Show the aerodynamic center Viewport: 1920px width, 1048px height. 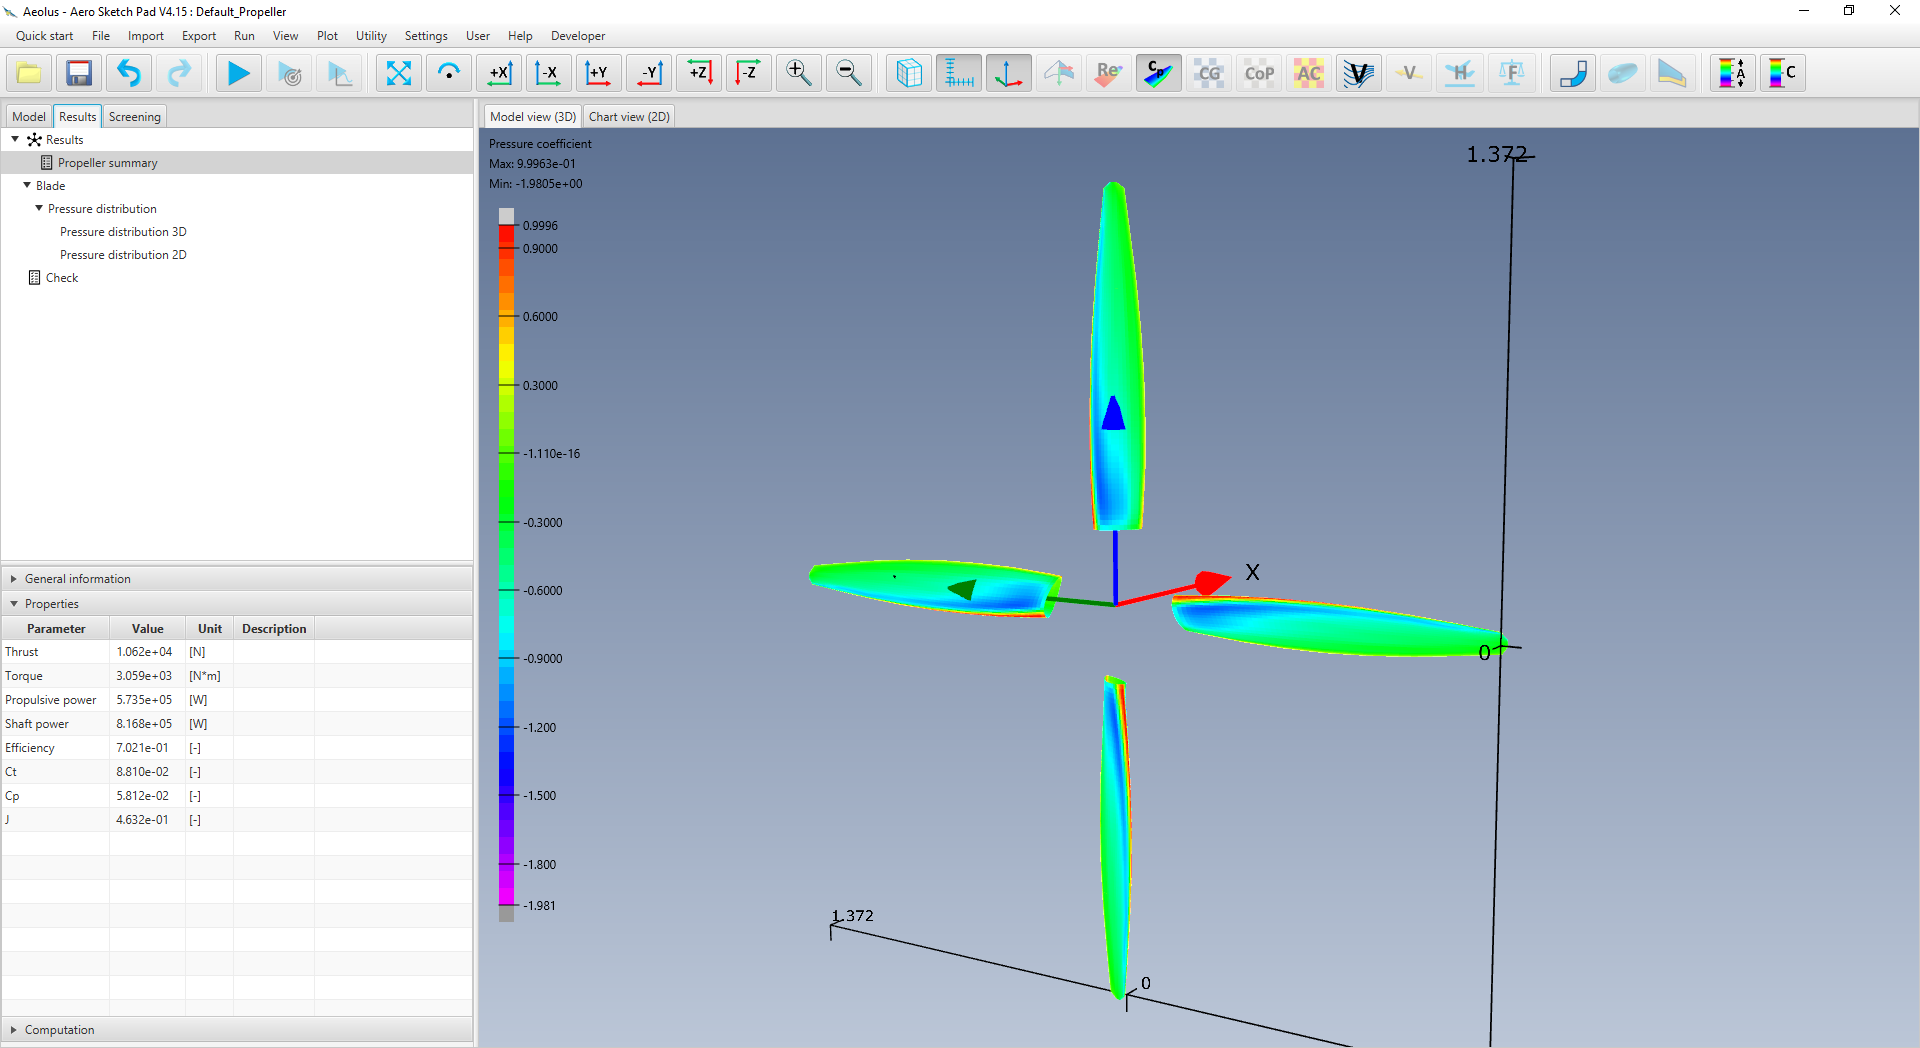[x=1308, y=72]
